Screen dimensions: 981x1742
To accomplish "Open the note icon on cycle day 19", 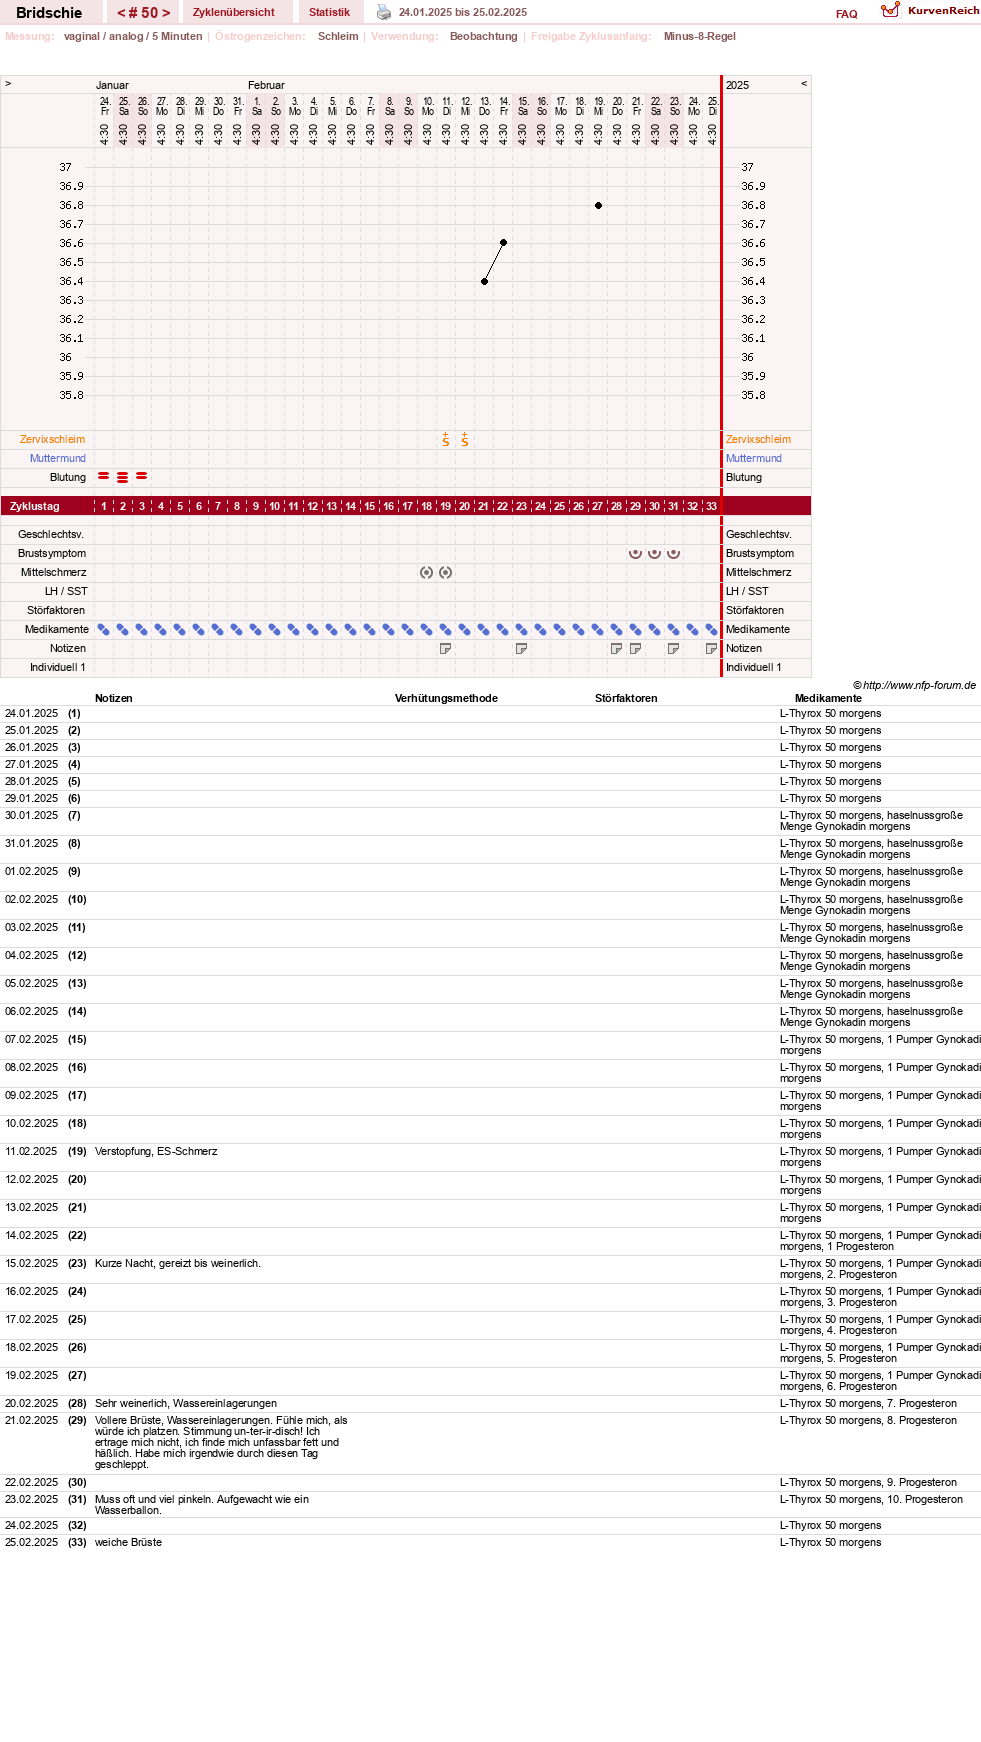I will (x=446, y=648).
